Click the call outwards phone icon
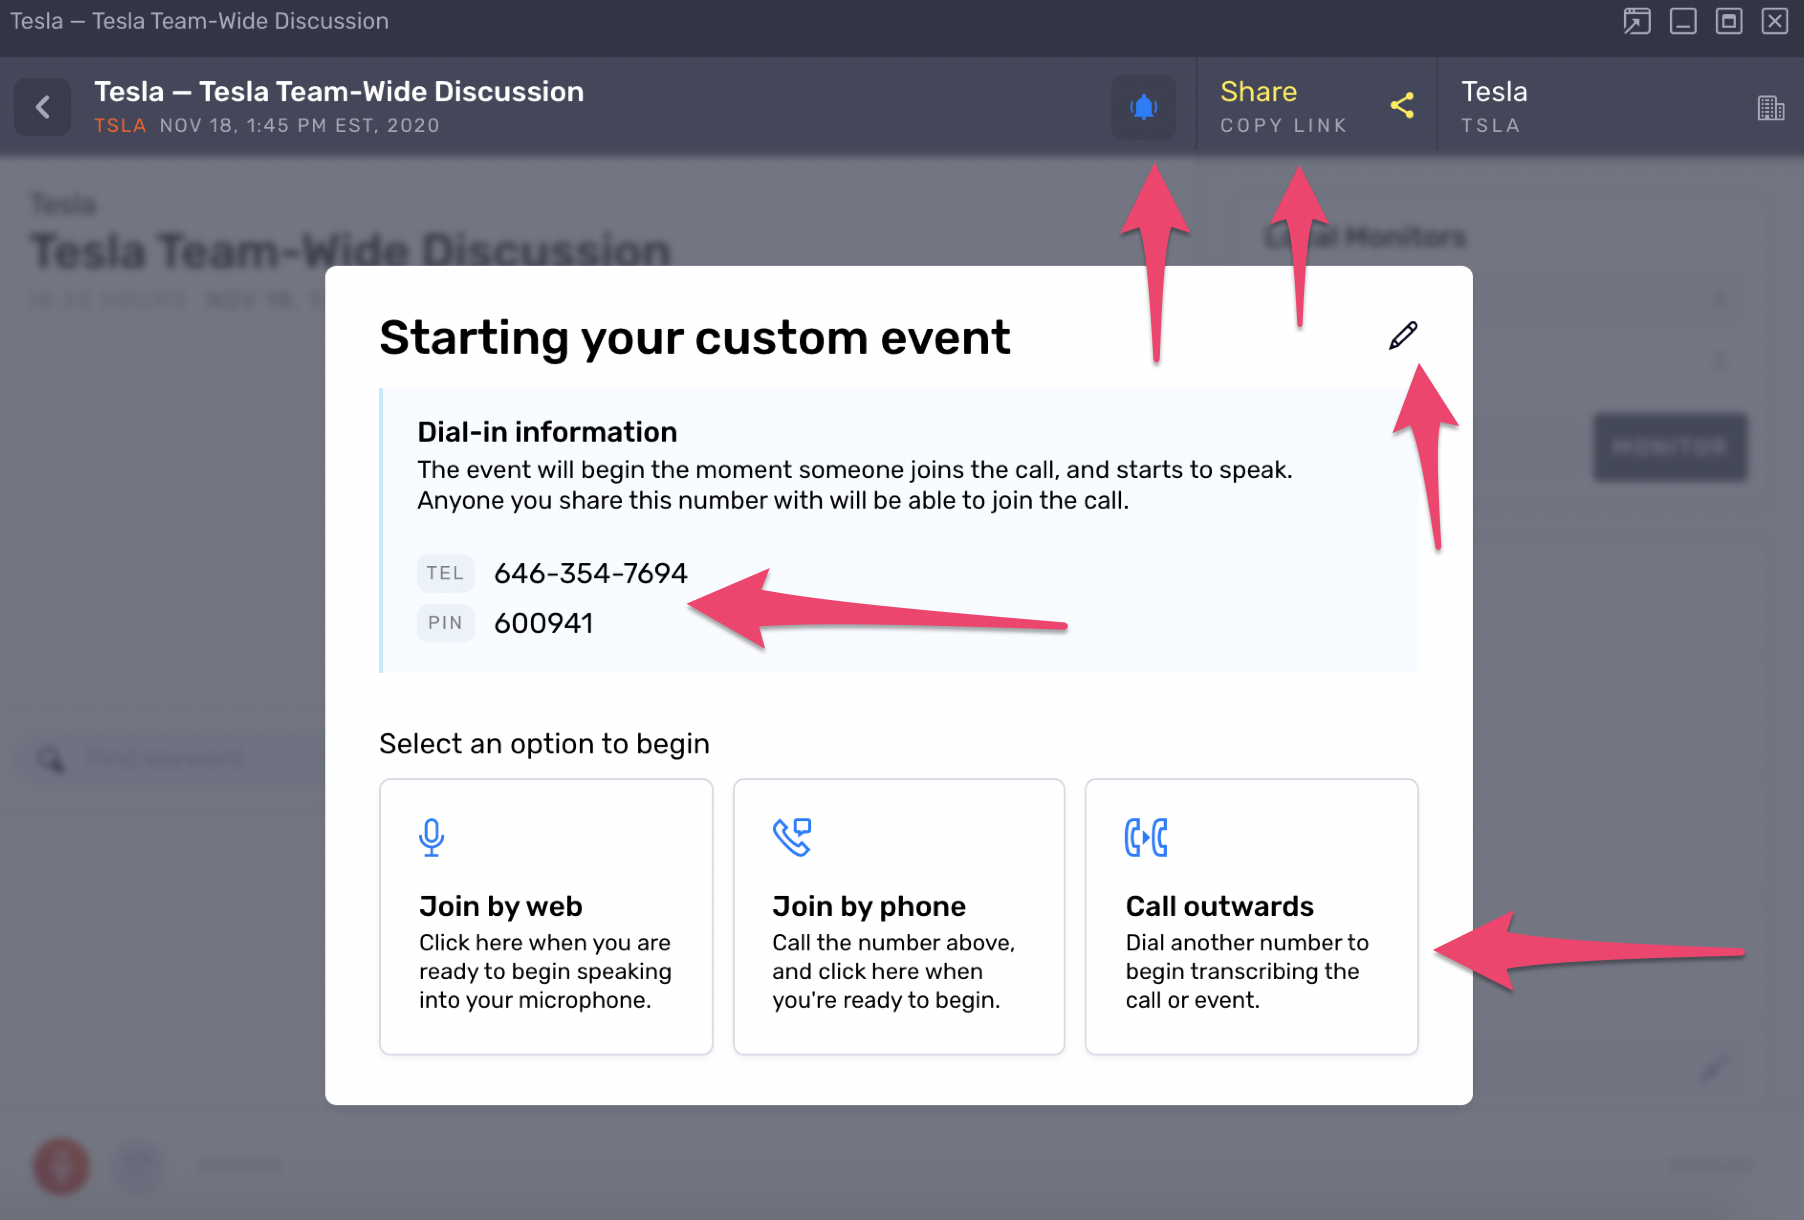The image size is (1804, 1220). (x=1146, y=837)
